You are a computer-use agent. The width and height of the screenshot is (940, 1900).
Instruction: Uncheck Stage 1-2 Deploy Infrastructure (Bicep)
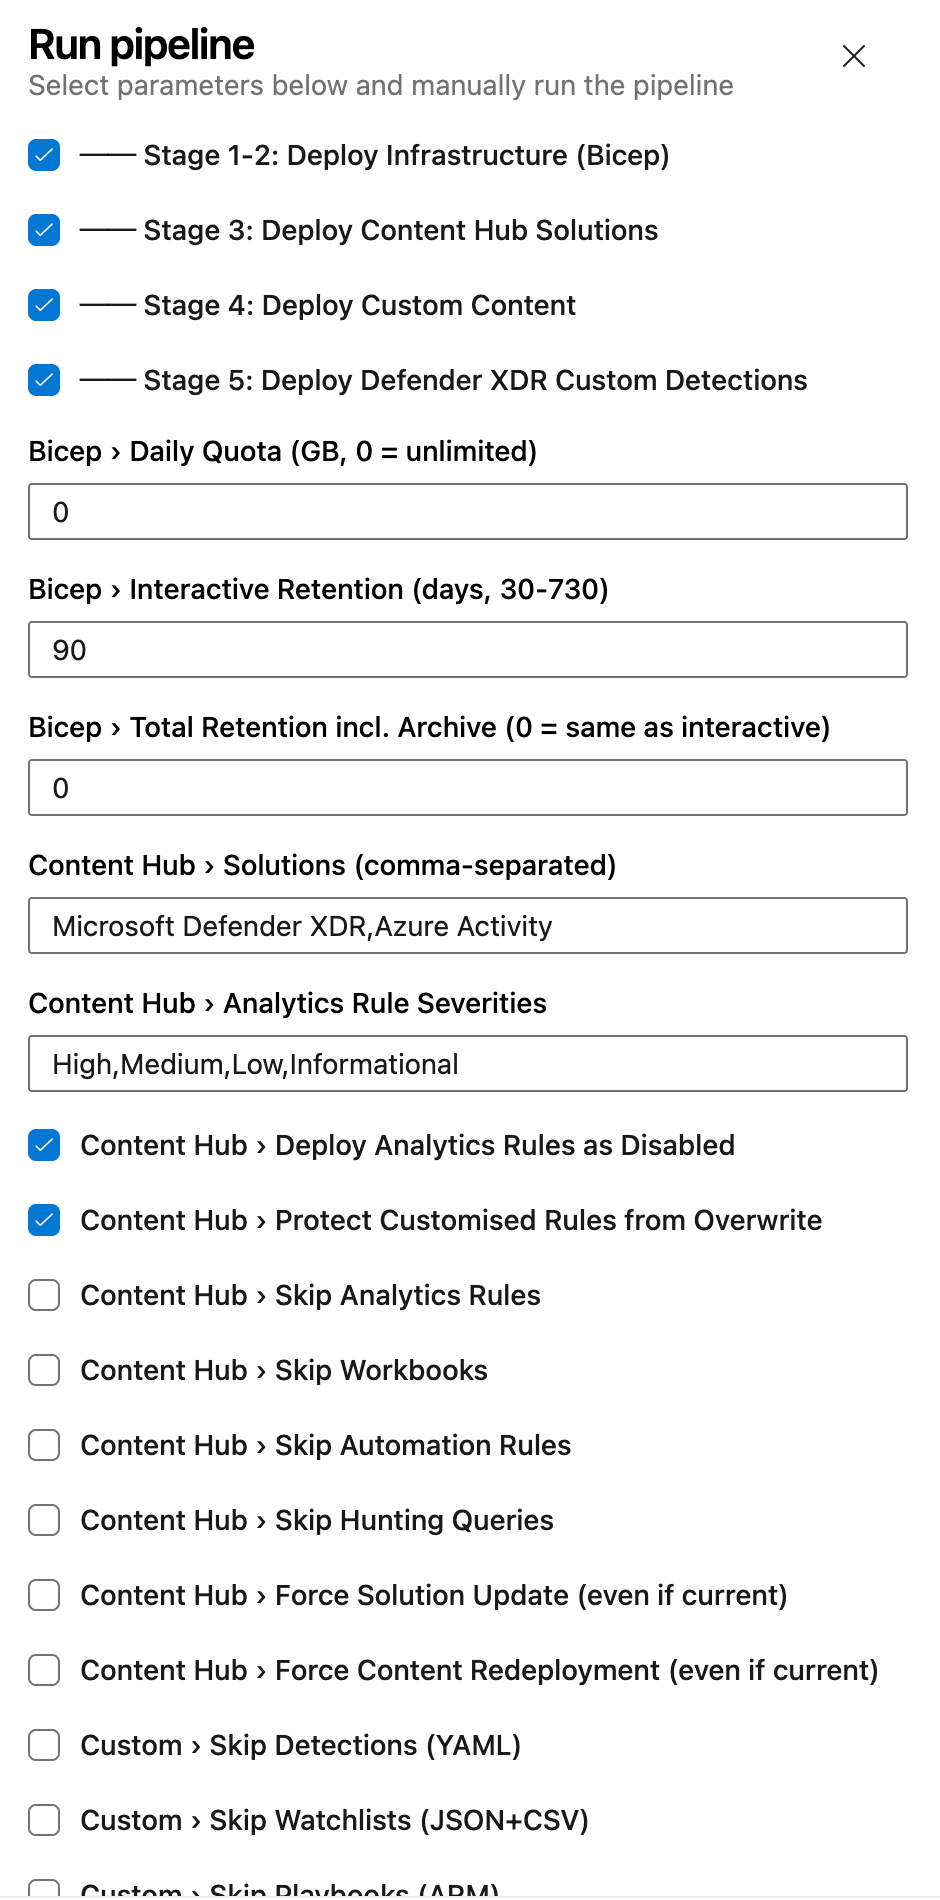pos(44,155)
